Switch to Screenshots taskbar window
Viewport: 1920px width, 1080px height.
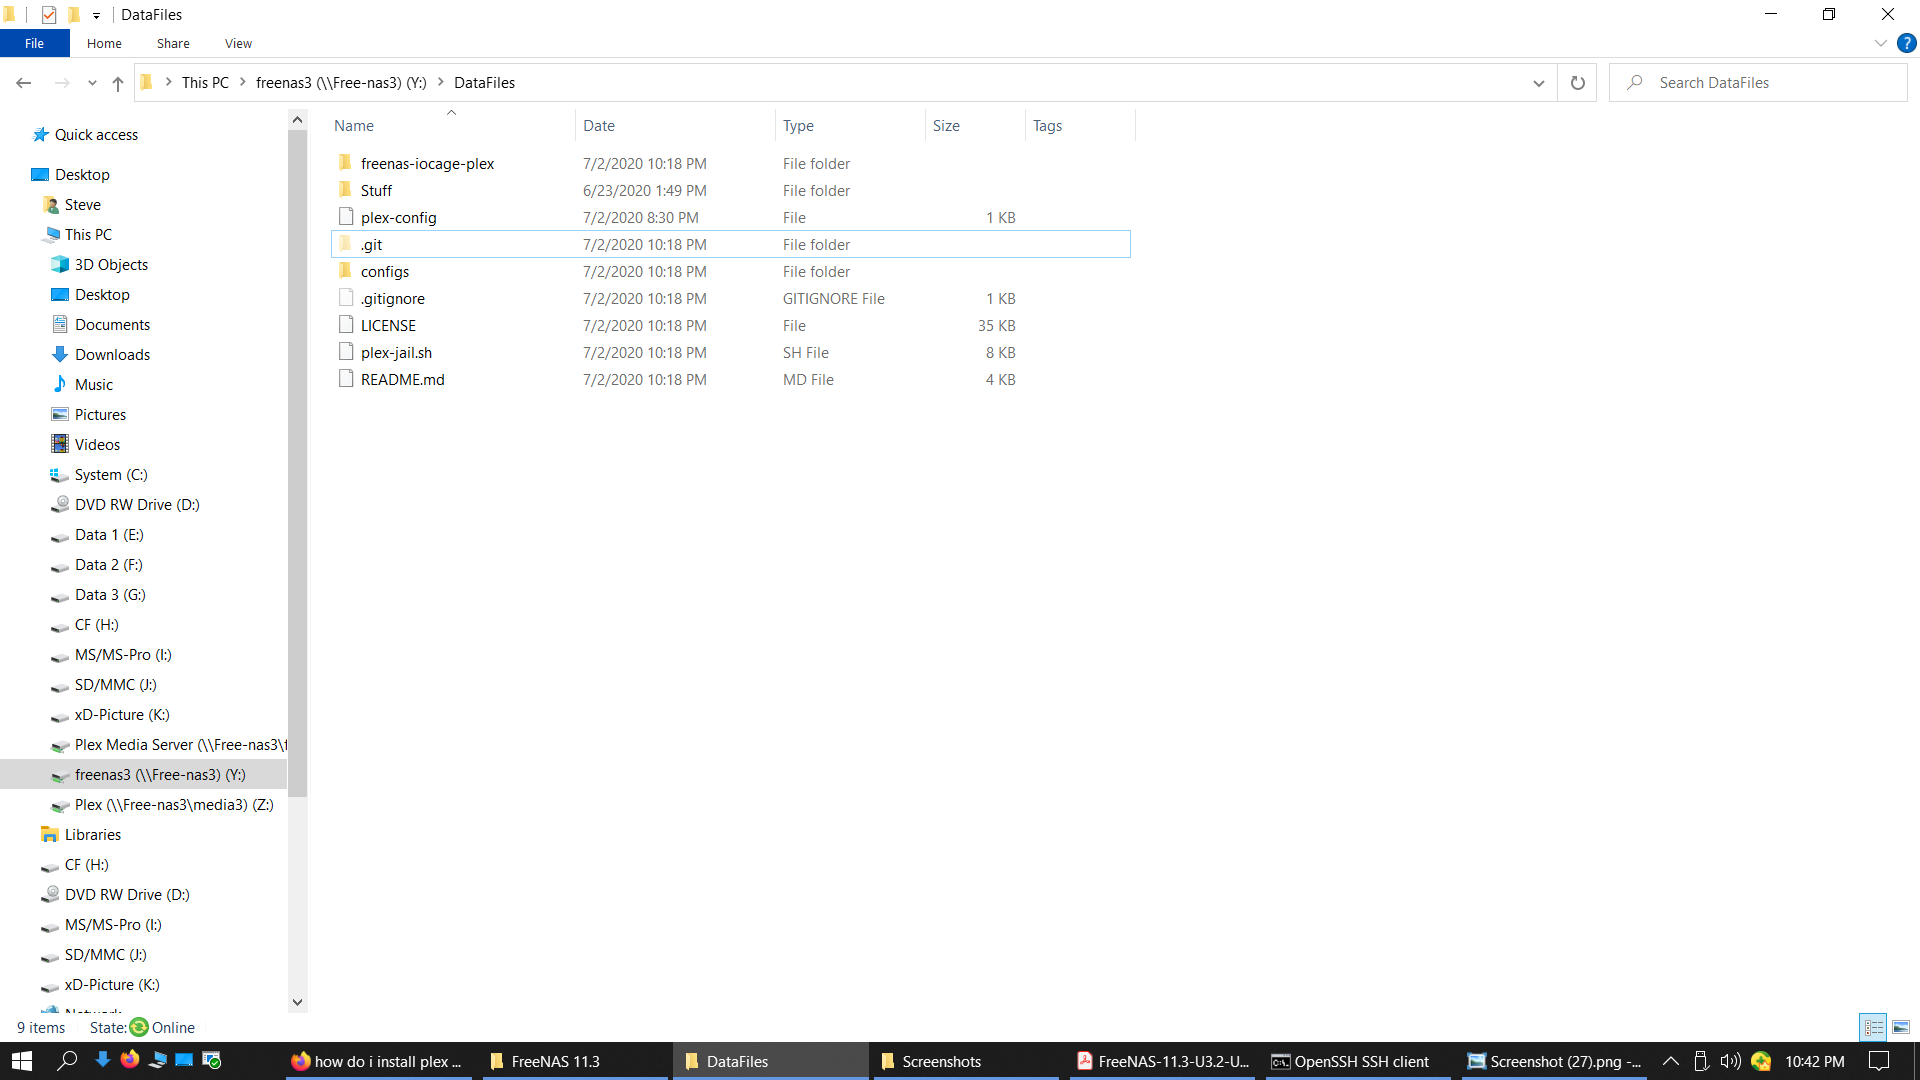pyautogui.click(x=964, y=1061)
